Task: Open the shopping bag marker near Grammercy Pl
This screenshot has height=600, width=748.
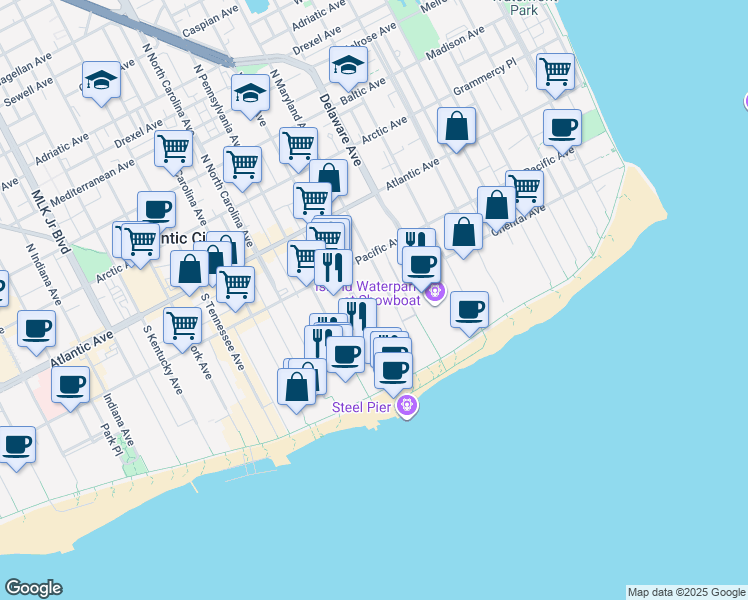Action: (x=456, y=127)
